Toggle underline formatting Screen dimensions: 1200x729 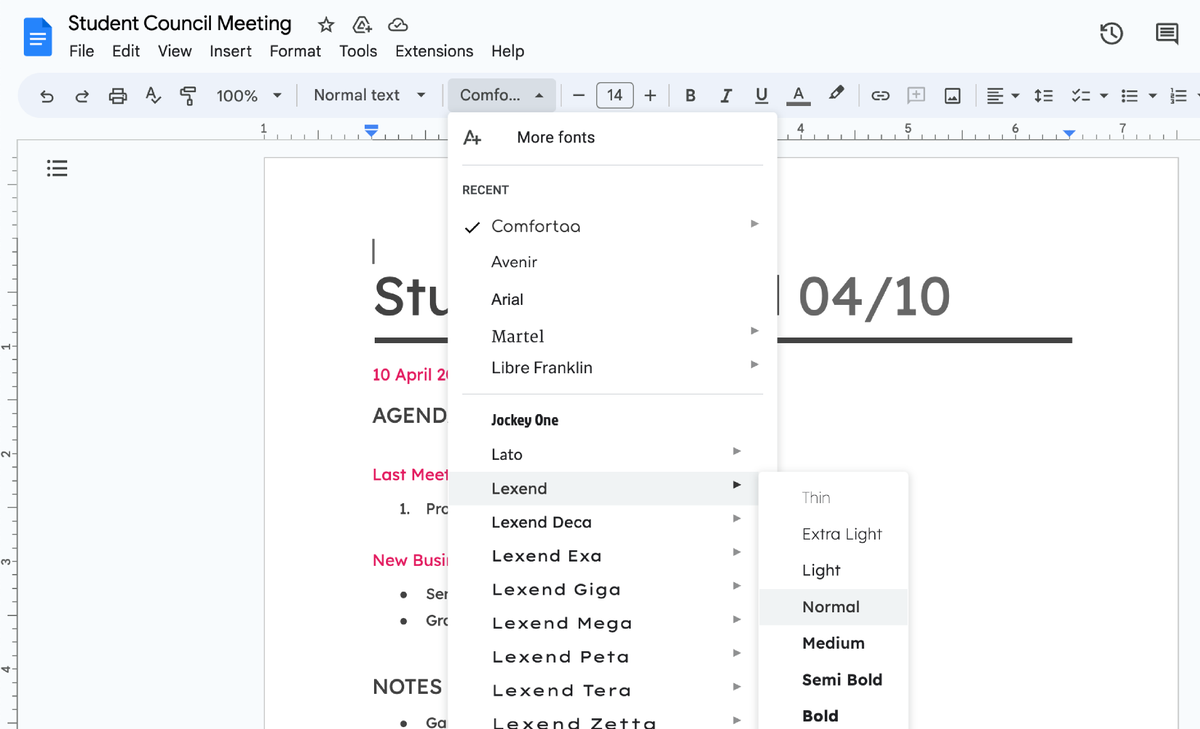pyautogui.click(x=761, y=96)
